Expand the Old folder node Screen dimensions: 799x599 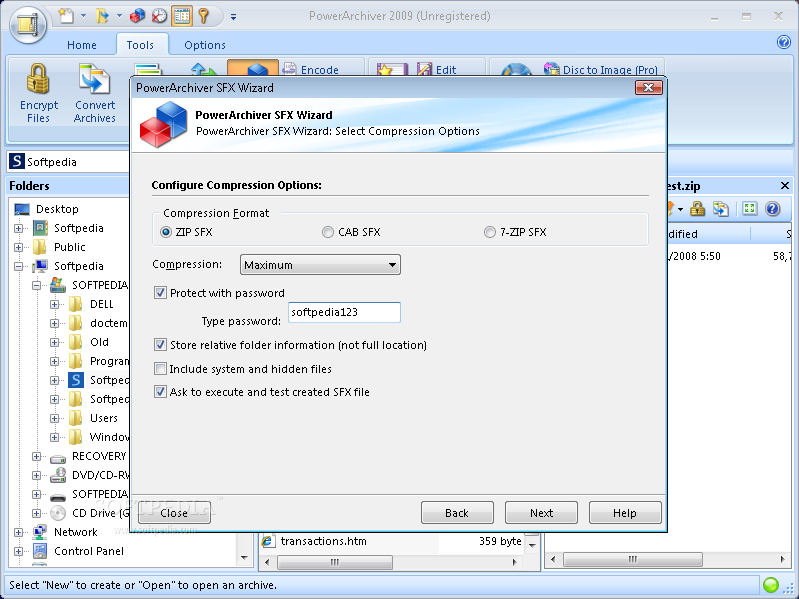[55, 342]
